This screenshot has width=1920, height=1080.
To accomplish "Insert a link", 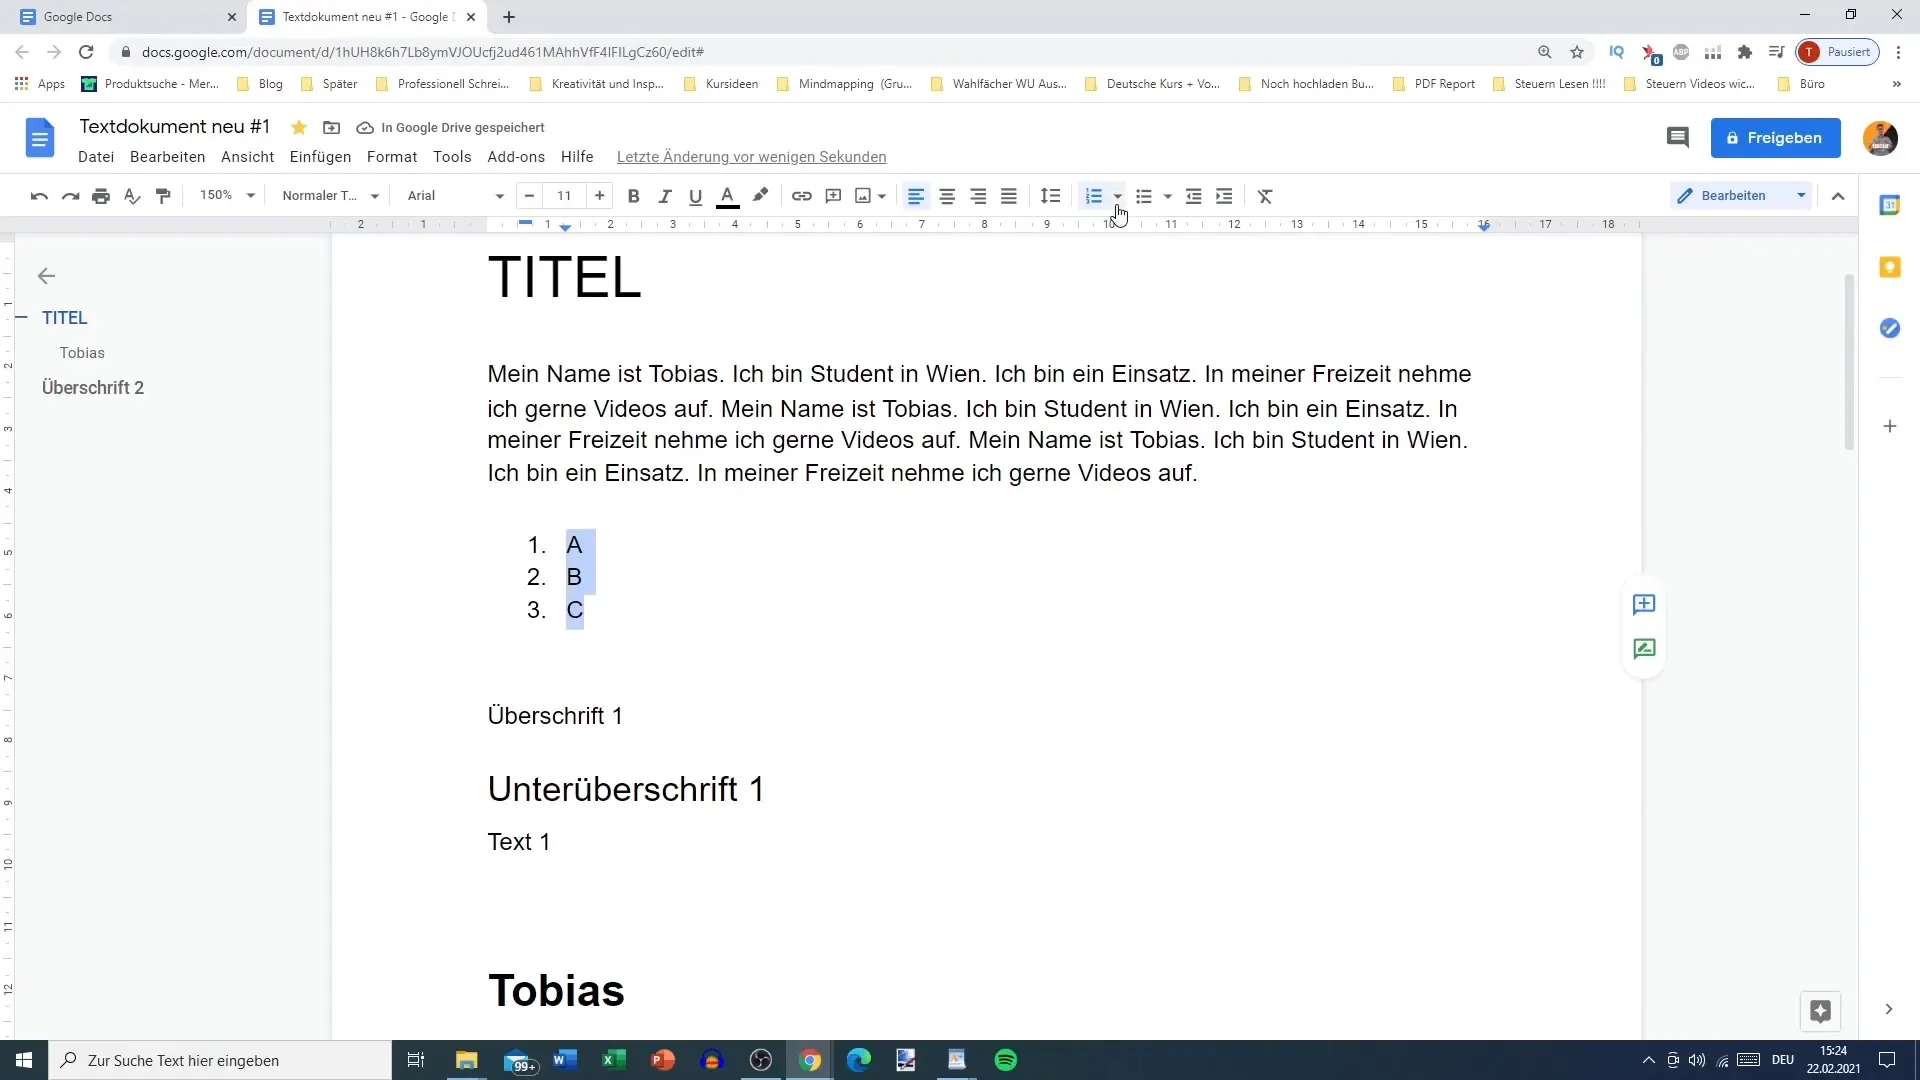I will 802,195.
